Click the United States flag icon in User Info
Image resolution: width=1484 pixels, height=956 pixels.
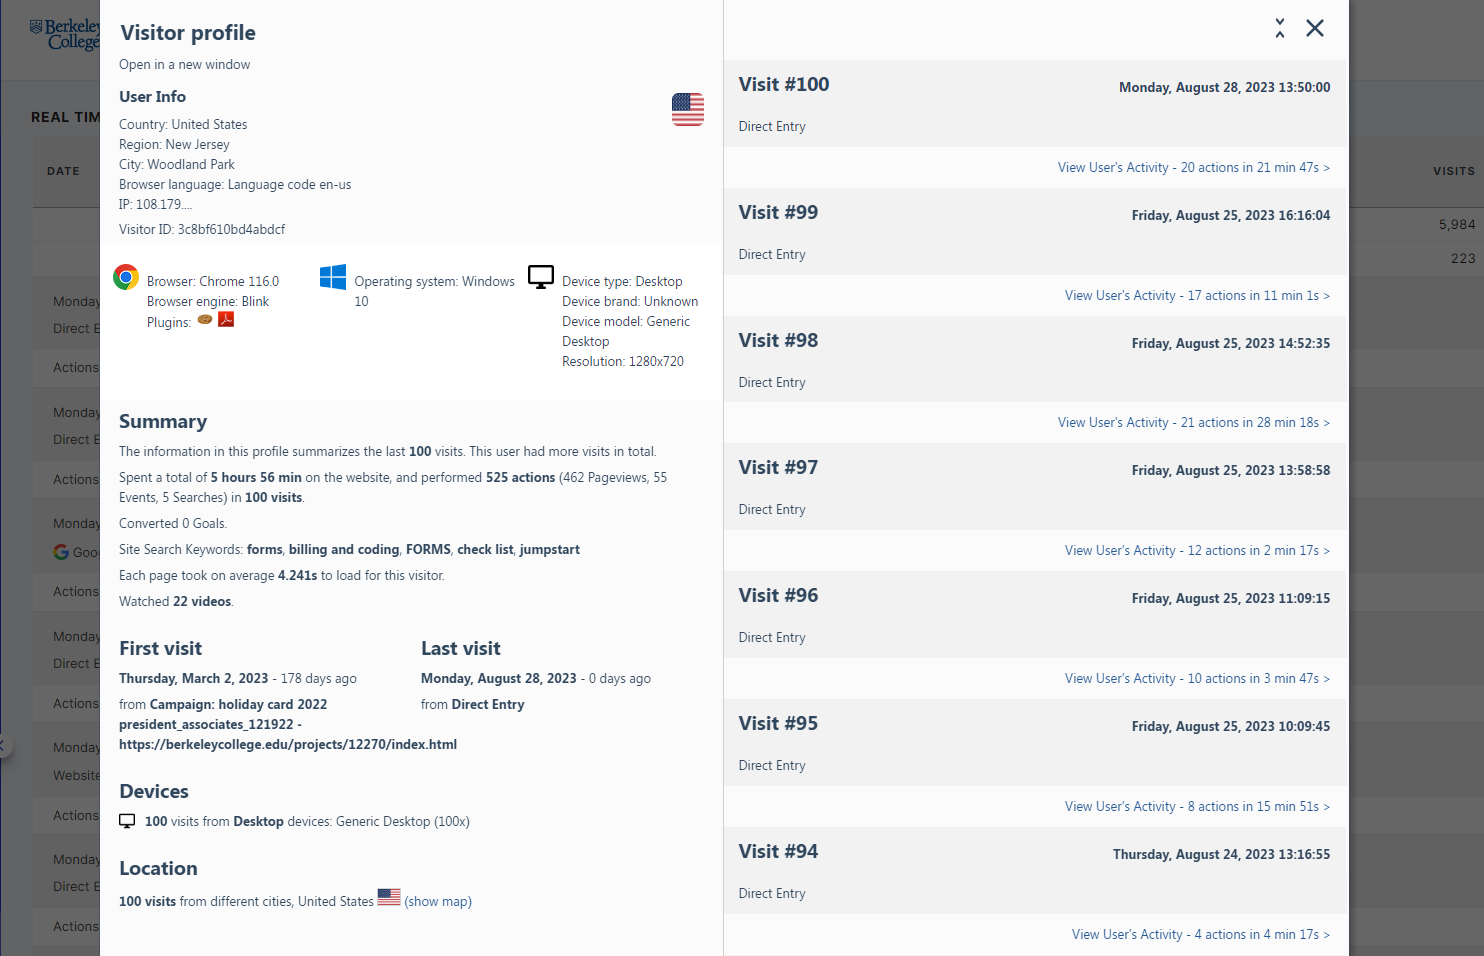click(x=687, y=109)
